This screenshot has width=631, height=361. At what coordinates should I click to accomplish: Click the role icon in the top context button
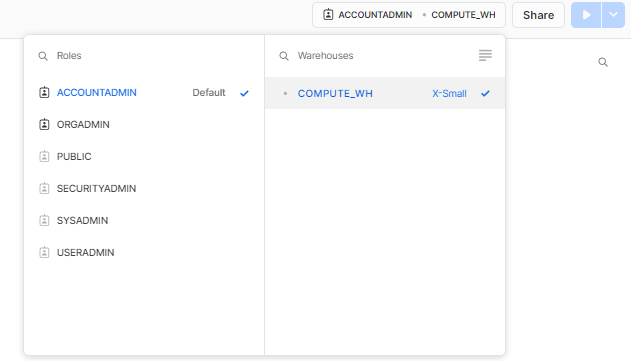(328, 14)
